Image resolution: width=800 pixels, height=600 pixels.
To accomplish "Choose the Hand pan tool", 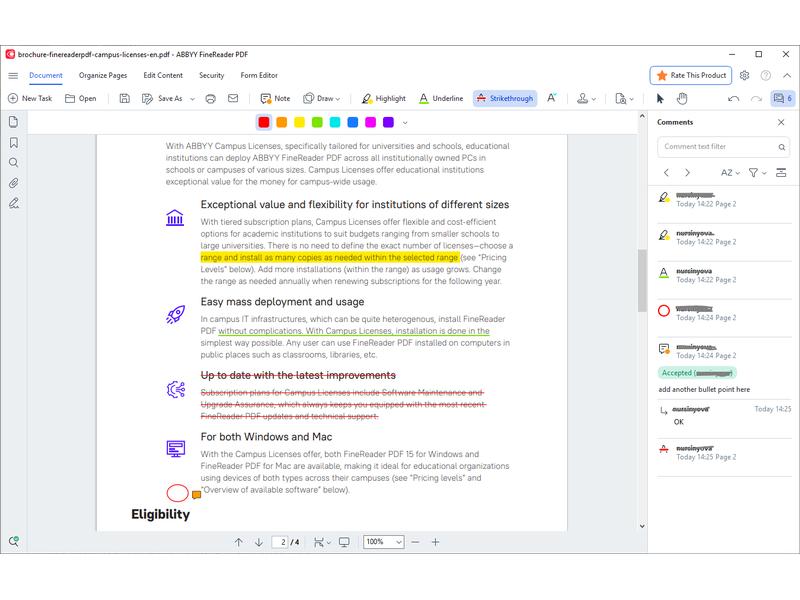I will [x=682, y=98].
